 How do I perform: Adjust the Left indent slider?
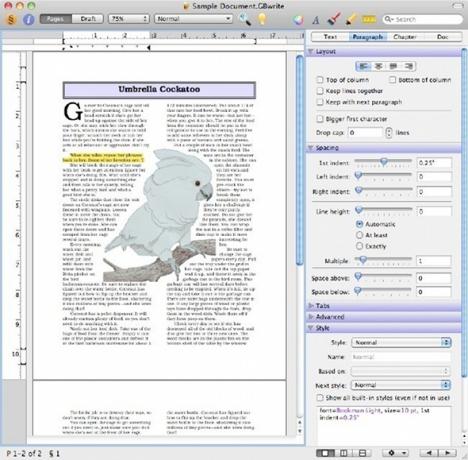[x=383, y=176]
